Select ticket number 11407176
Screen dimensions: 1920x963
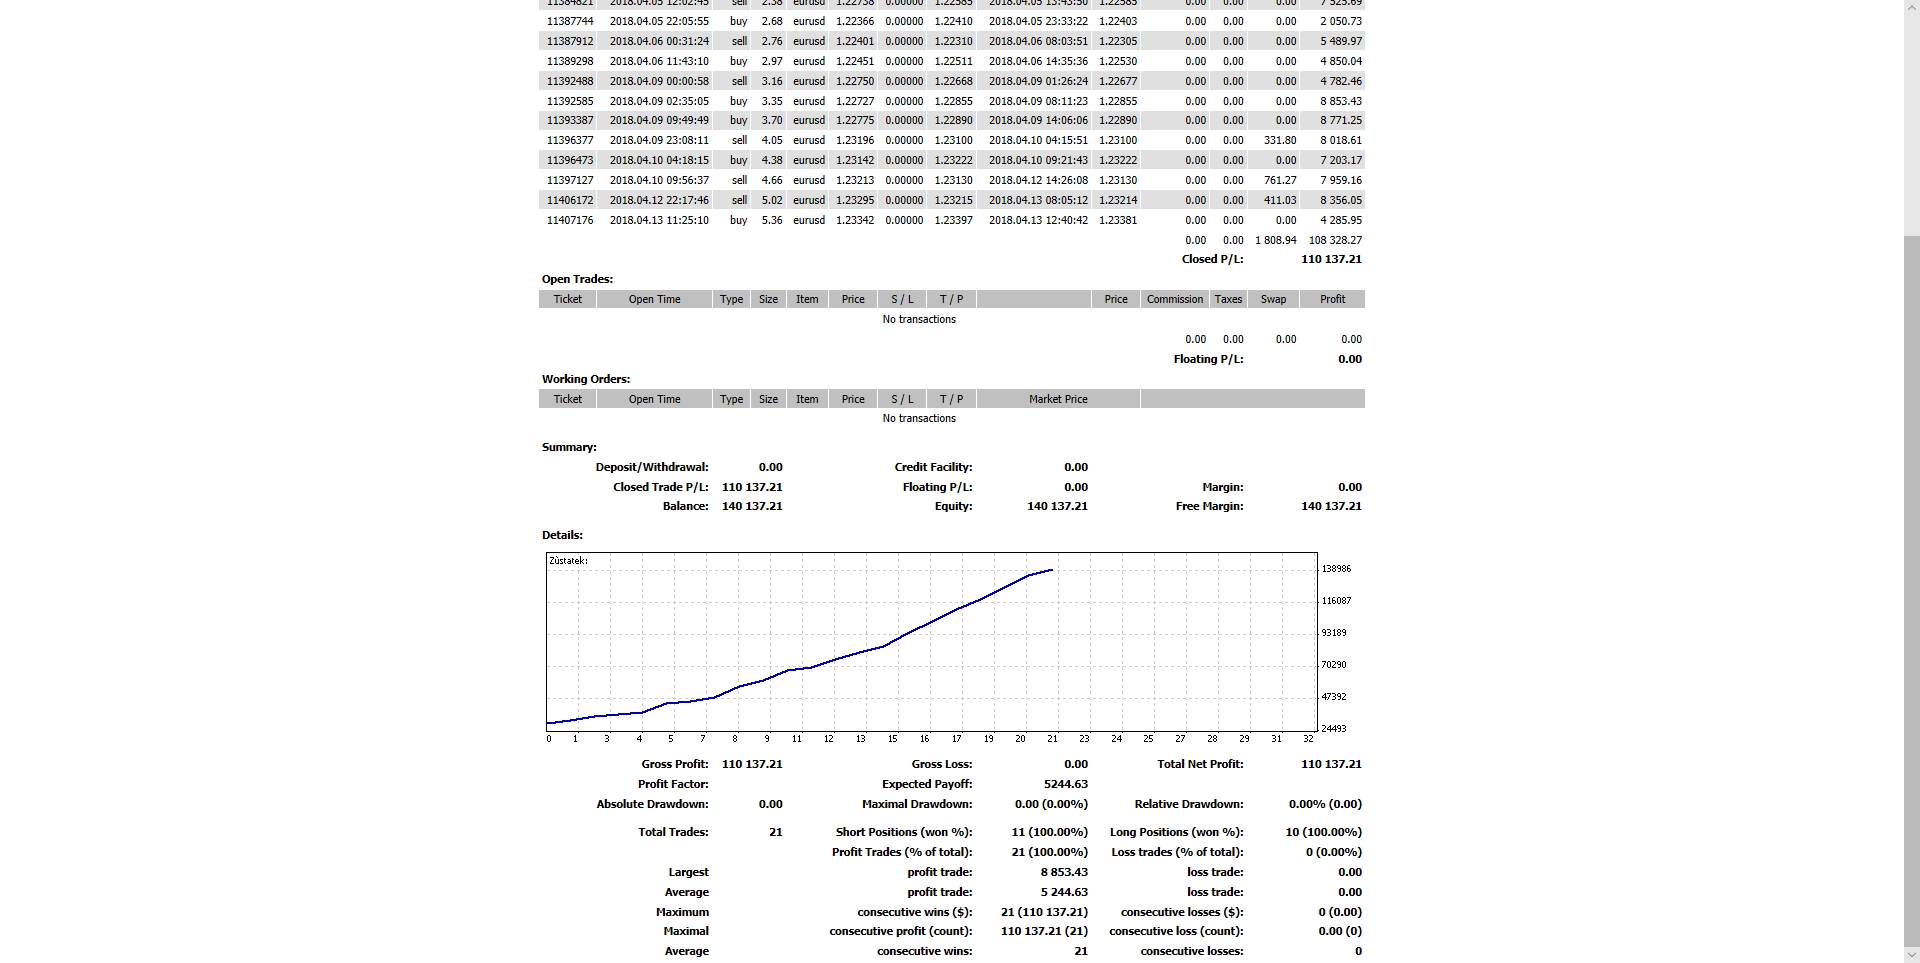tap(570, 220)
